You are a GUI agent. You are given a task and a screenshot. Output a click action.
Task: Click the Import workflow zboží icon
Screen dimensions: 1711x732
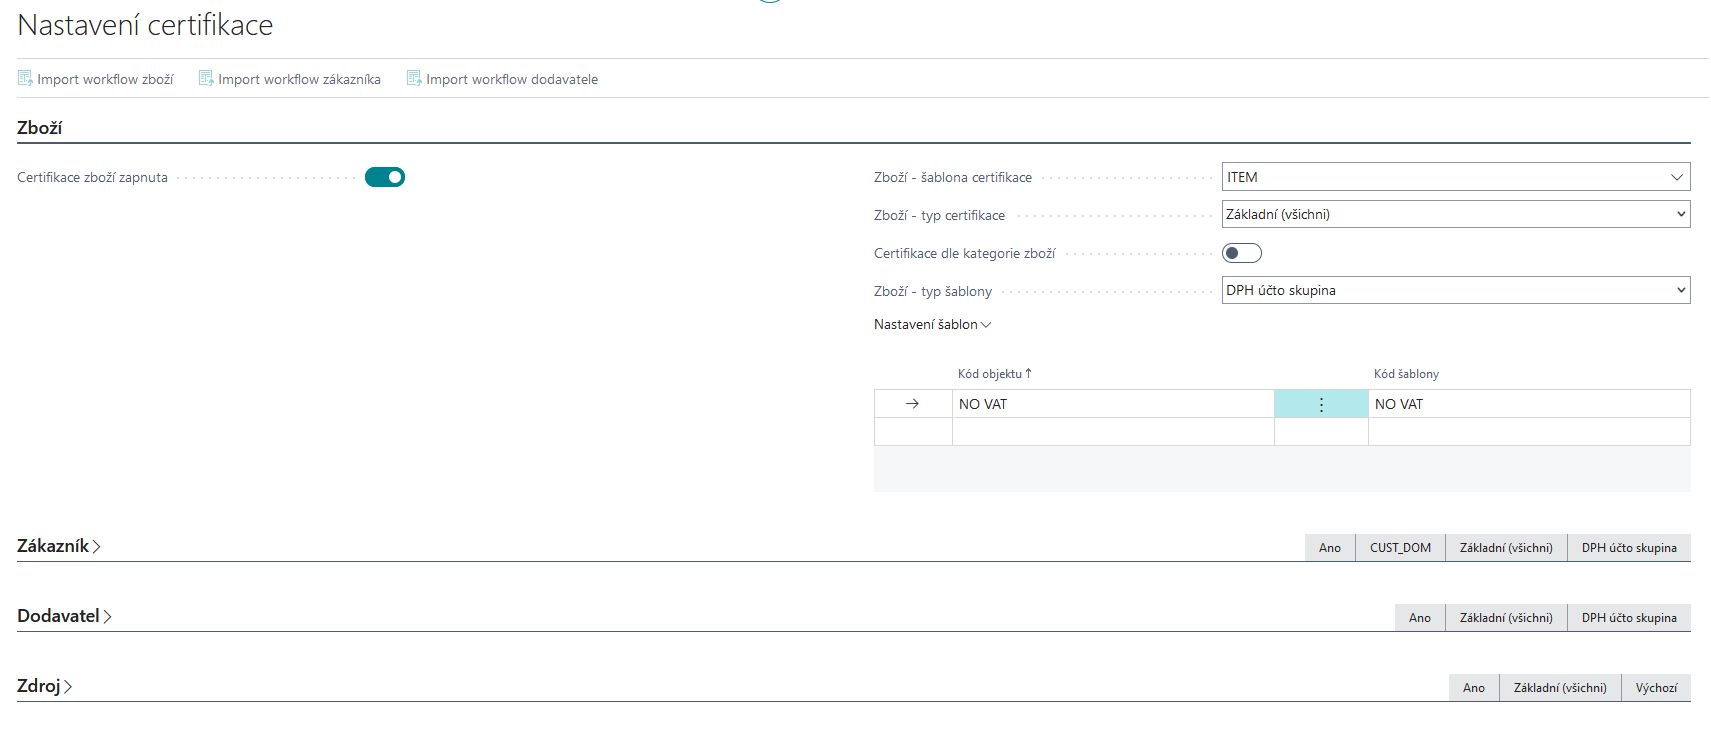point(25,78)
